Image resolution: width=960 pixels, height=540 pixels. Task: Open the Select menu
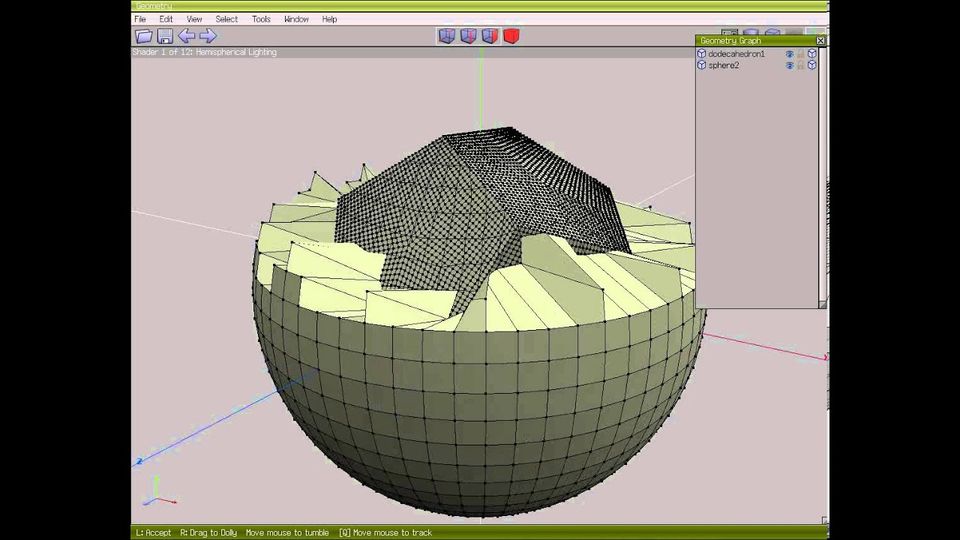227,19
